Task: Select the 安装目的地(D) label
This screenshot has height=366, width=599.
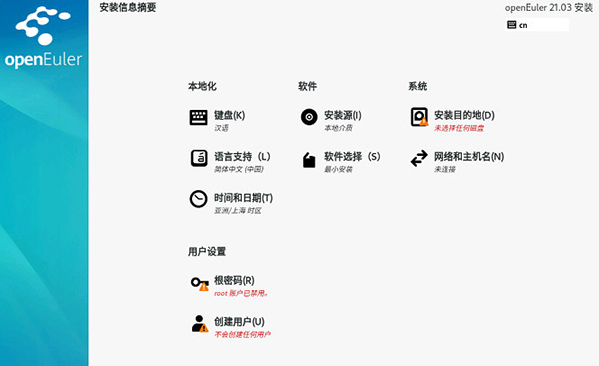Action: pos(464,115)
